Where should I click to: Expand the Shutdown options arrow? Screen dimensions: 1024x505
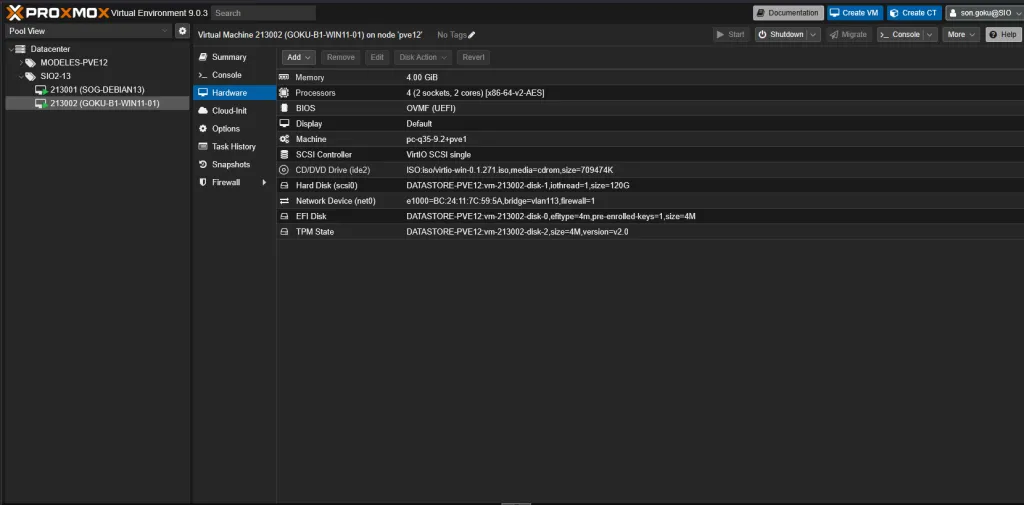click(813, 35)
